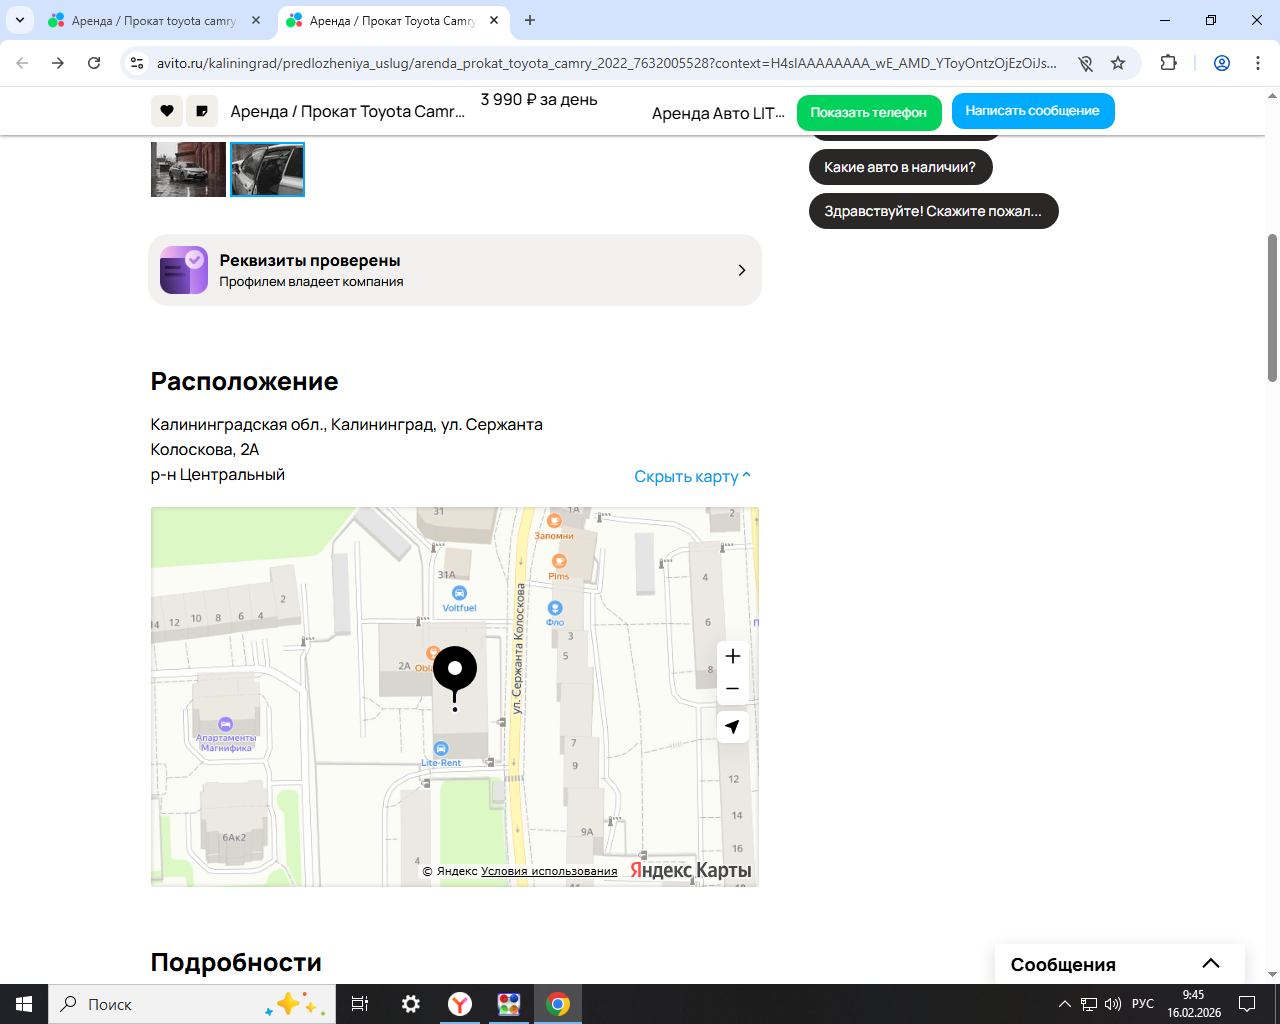Open the Windows notification center

1247,1004
